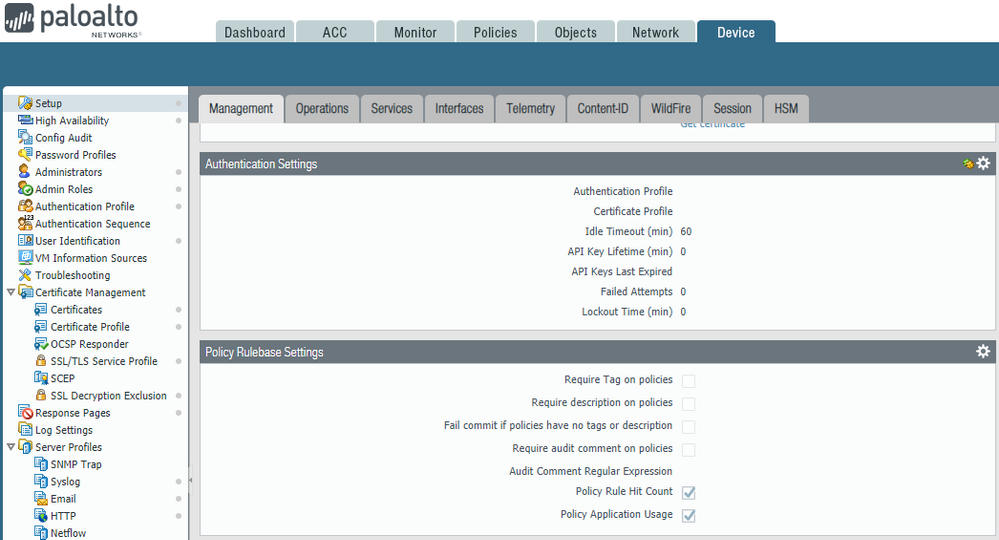
Task: Click the Config Audit icon
Action: pyautogui.click(x=25, y=138)
